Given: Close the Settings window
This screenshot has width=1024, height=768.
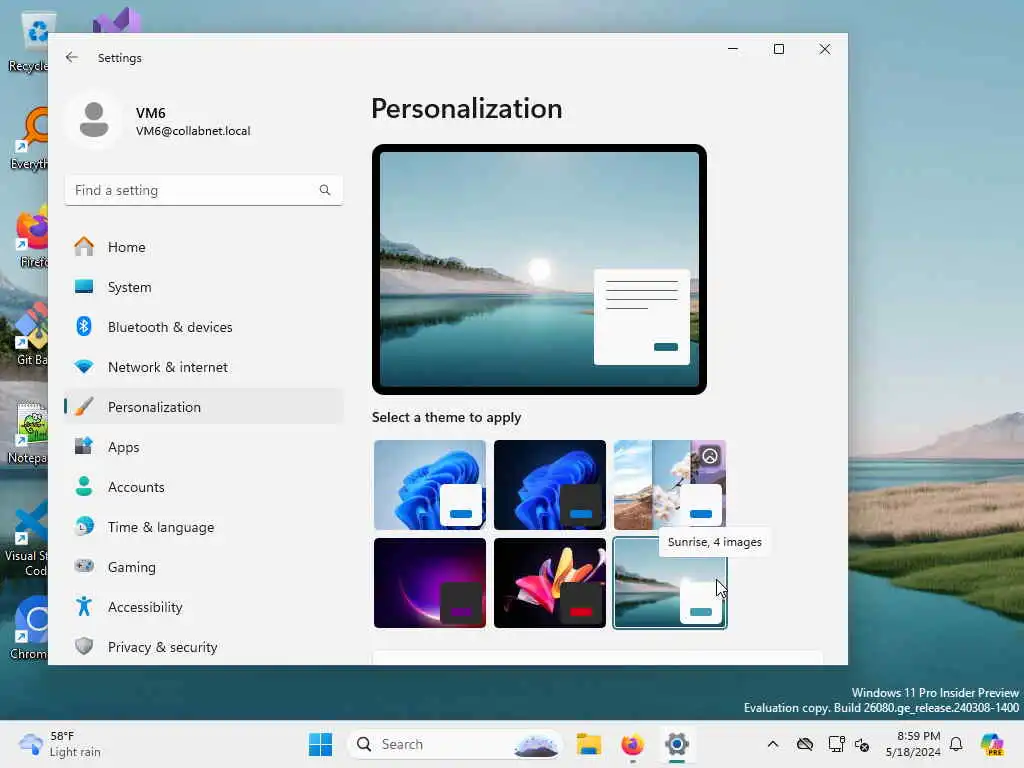Looking at the screenshot, I should [x=825, y=49].
